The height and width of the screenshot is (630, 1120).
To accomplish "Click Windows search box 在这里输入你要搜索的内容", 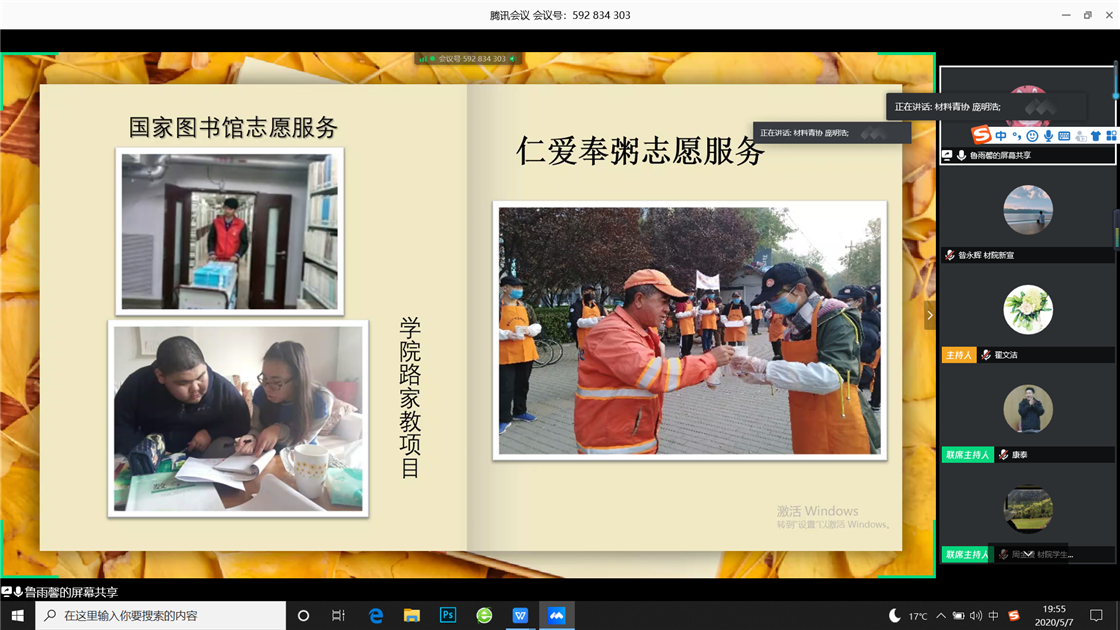I will tap(161, 615).
